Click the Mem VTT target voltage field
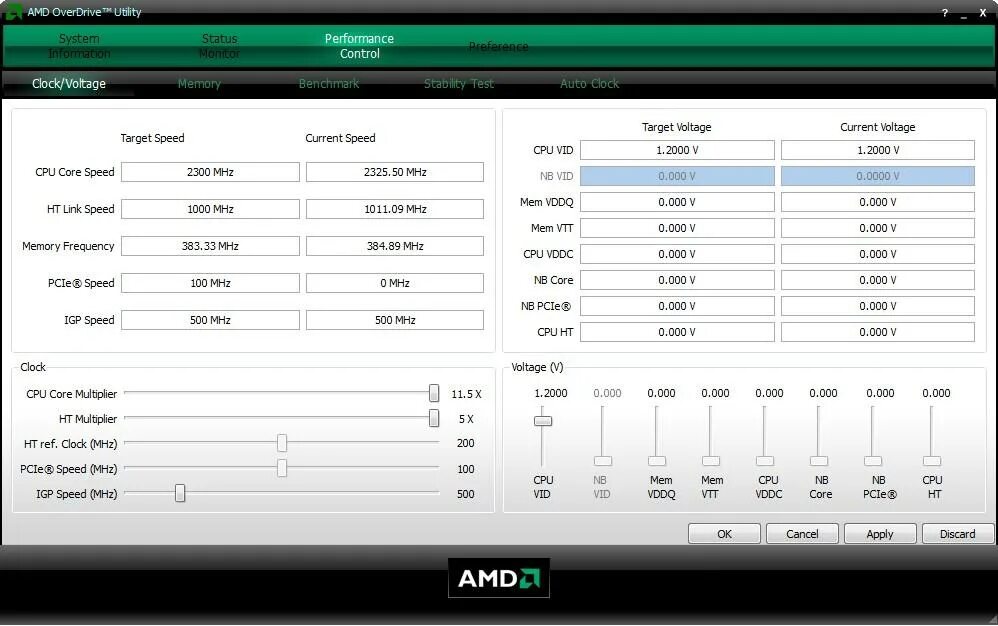 (677, 228)
